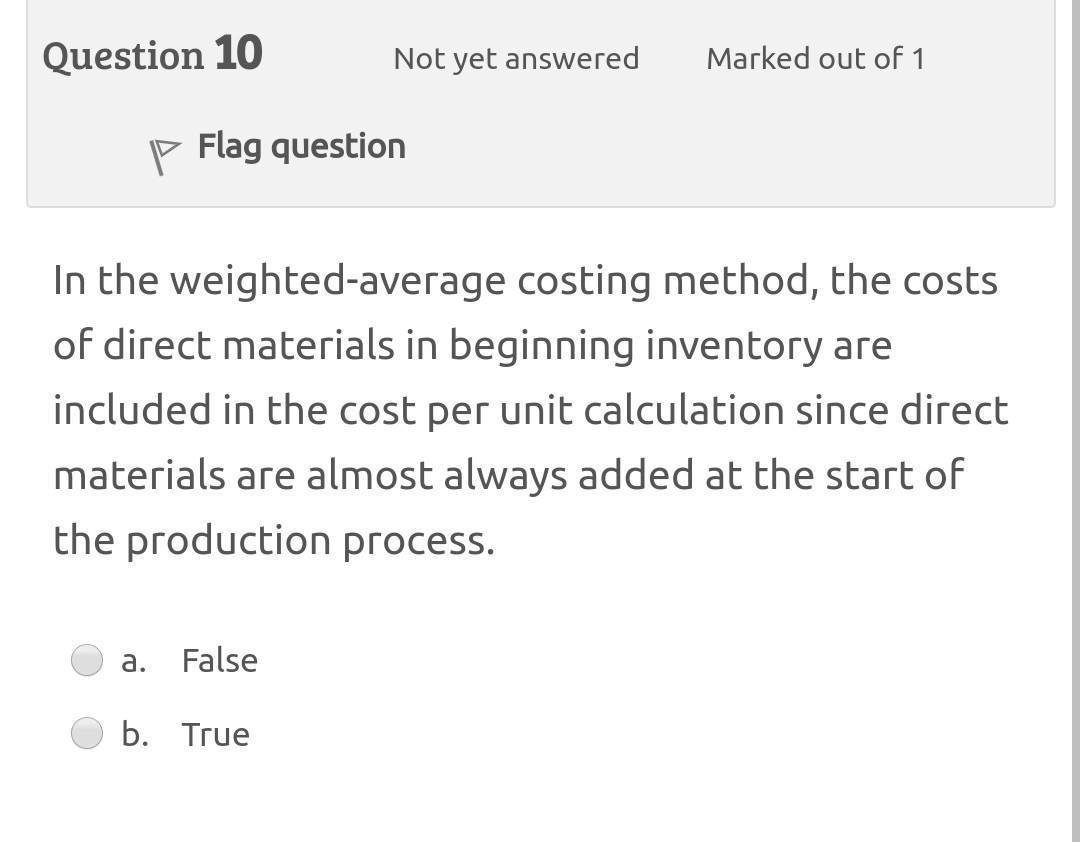Image resolution: width=1080 pixels, height=842 pixels.
Task: Click the Question 10 heading
Action: [x=152, y=56]
